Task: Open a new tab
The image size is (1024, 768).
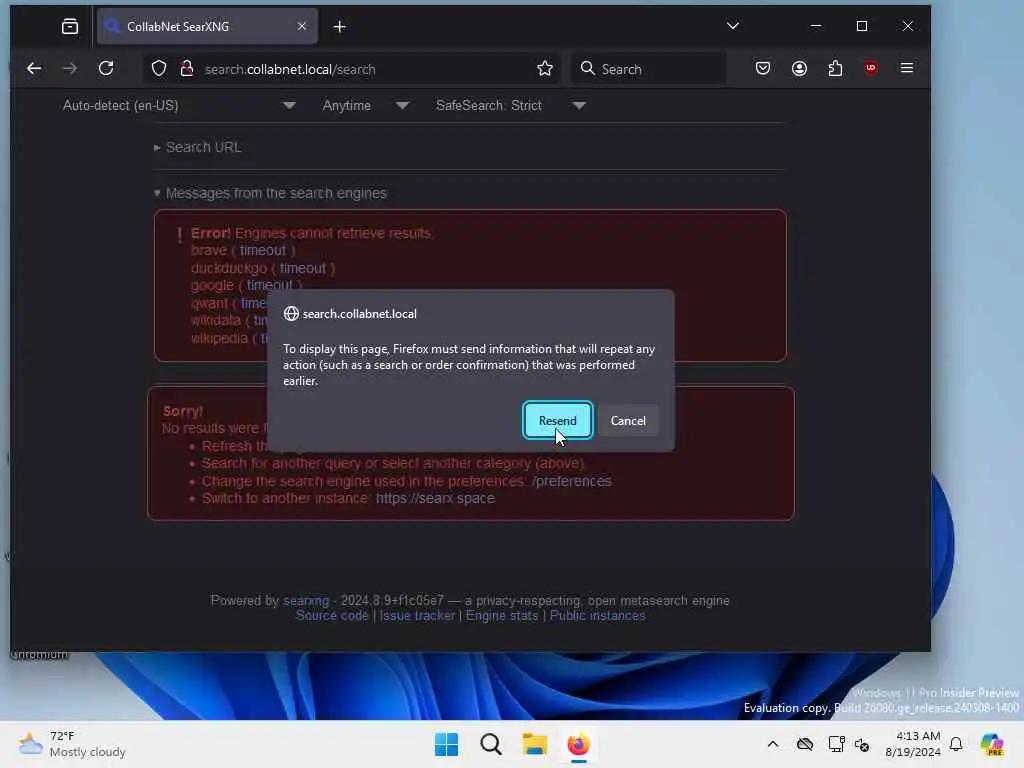Action: point(340,27)
